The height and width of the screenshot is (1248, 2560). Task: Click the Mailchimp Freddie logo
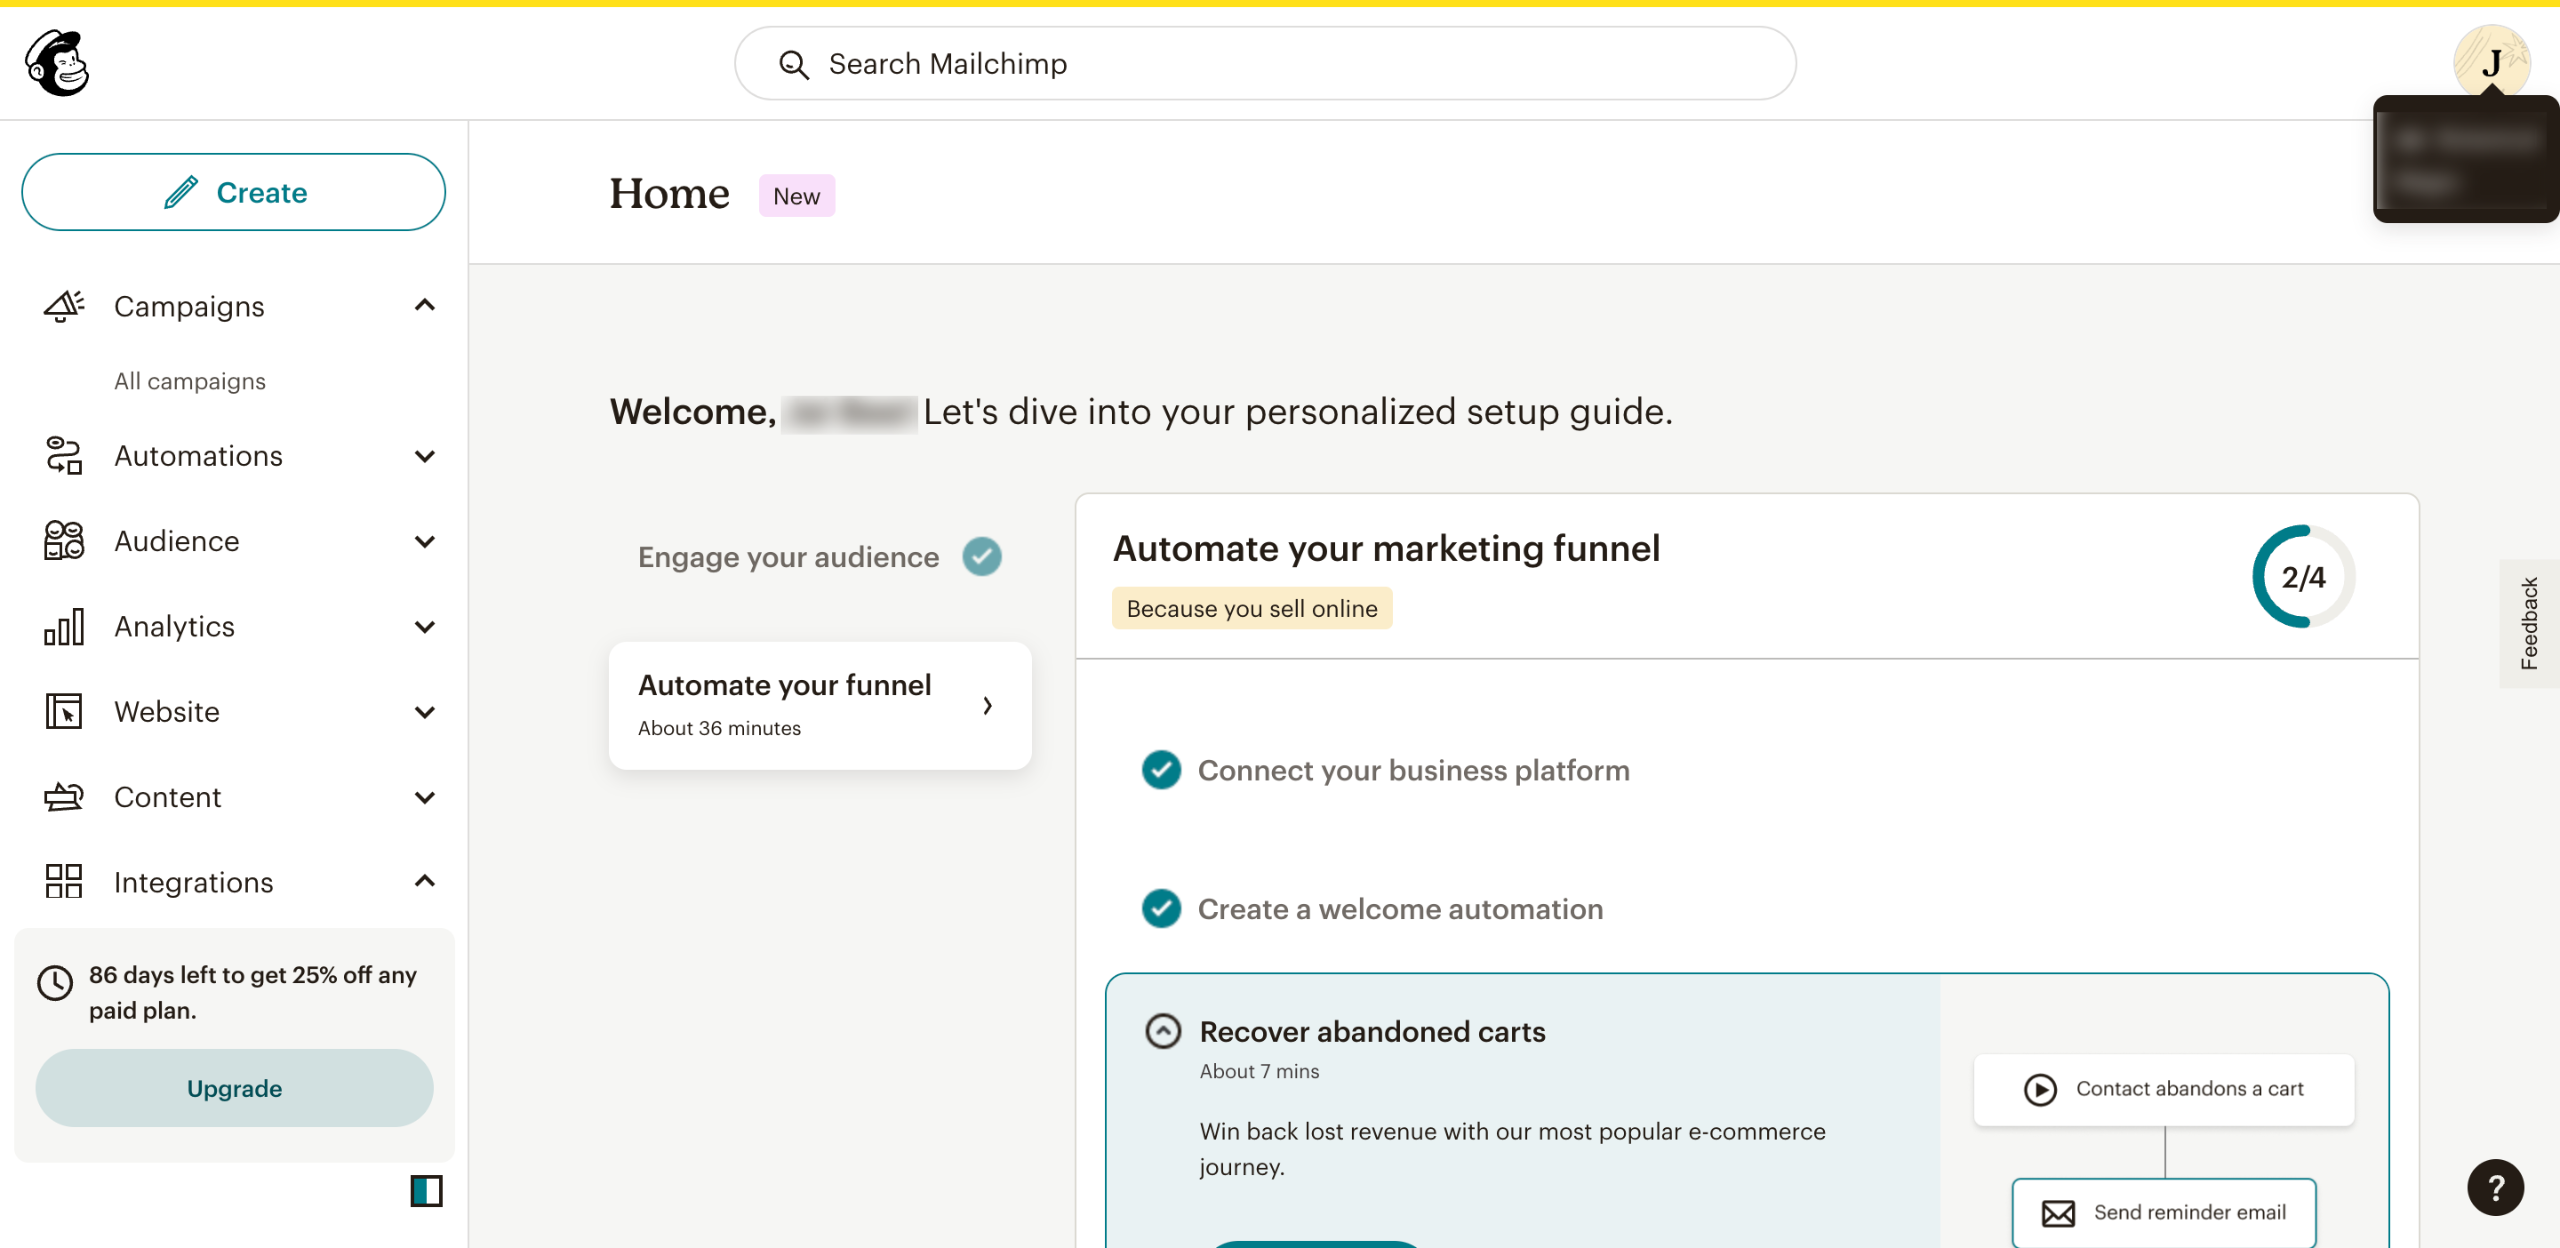point(57,63)
